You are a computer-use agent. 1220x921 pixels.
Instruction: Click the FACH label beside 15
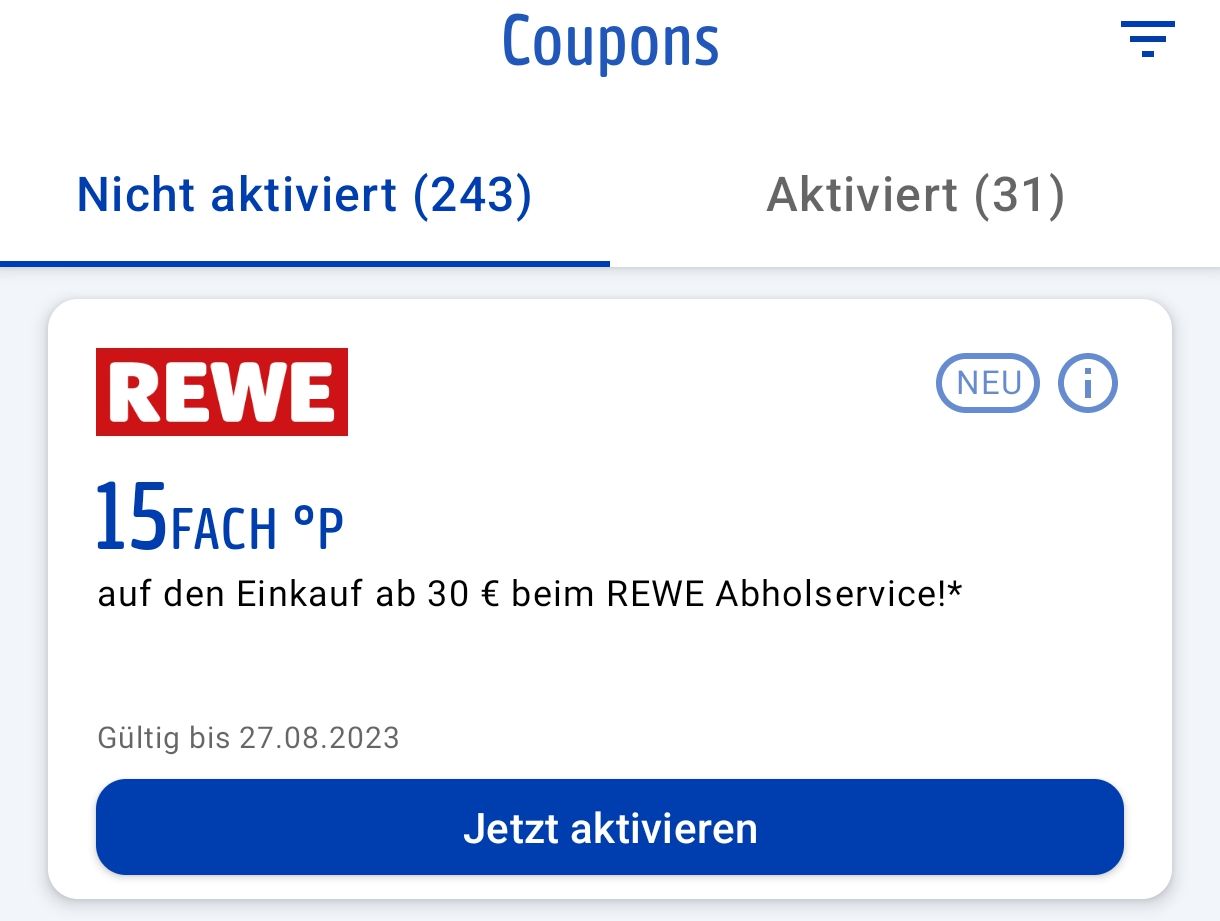coord(223,530)
